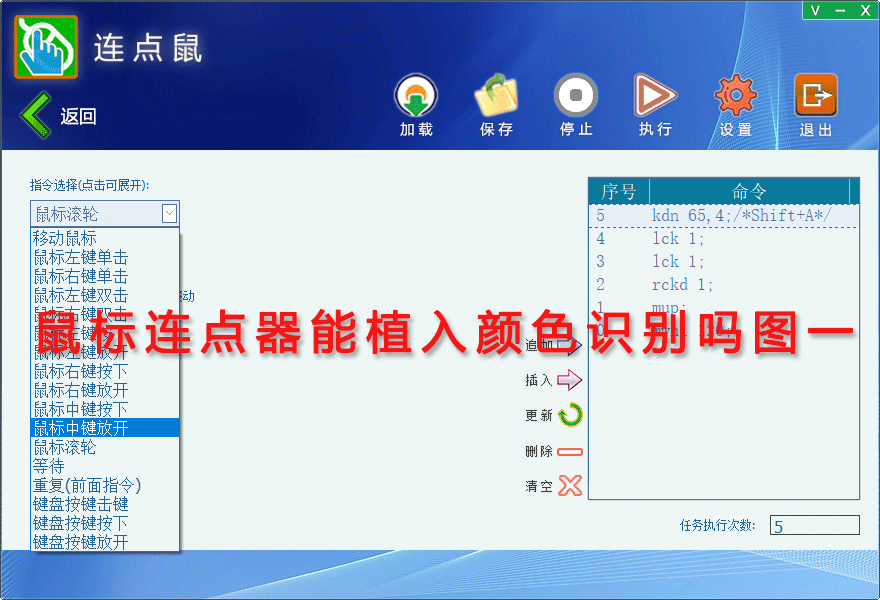Clear all commands with the 清空 X icon

coord(570,486)
